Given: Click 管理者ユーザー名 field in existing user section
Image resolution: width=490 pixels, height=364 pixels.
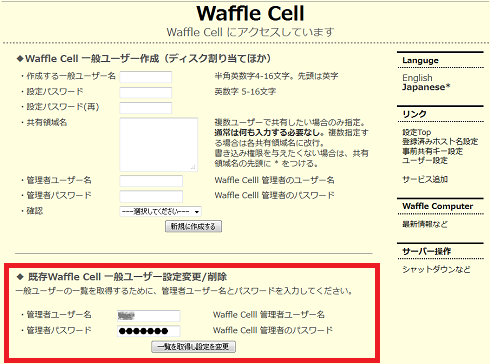Looking at the screenshot, I should pyautogui.click(x=149, y=315).
